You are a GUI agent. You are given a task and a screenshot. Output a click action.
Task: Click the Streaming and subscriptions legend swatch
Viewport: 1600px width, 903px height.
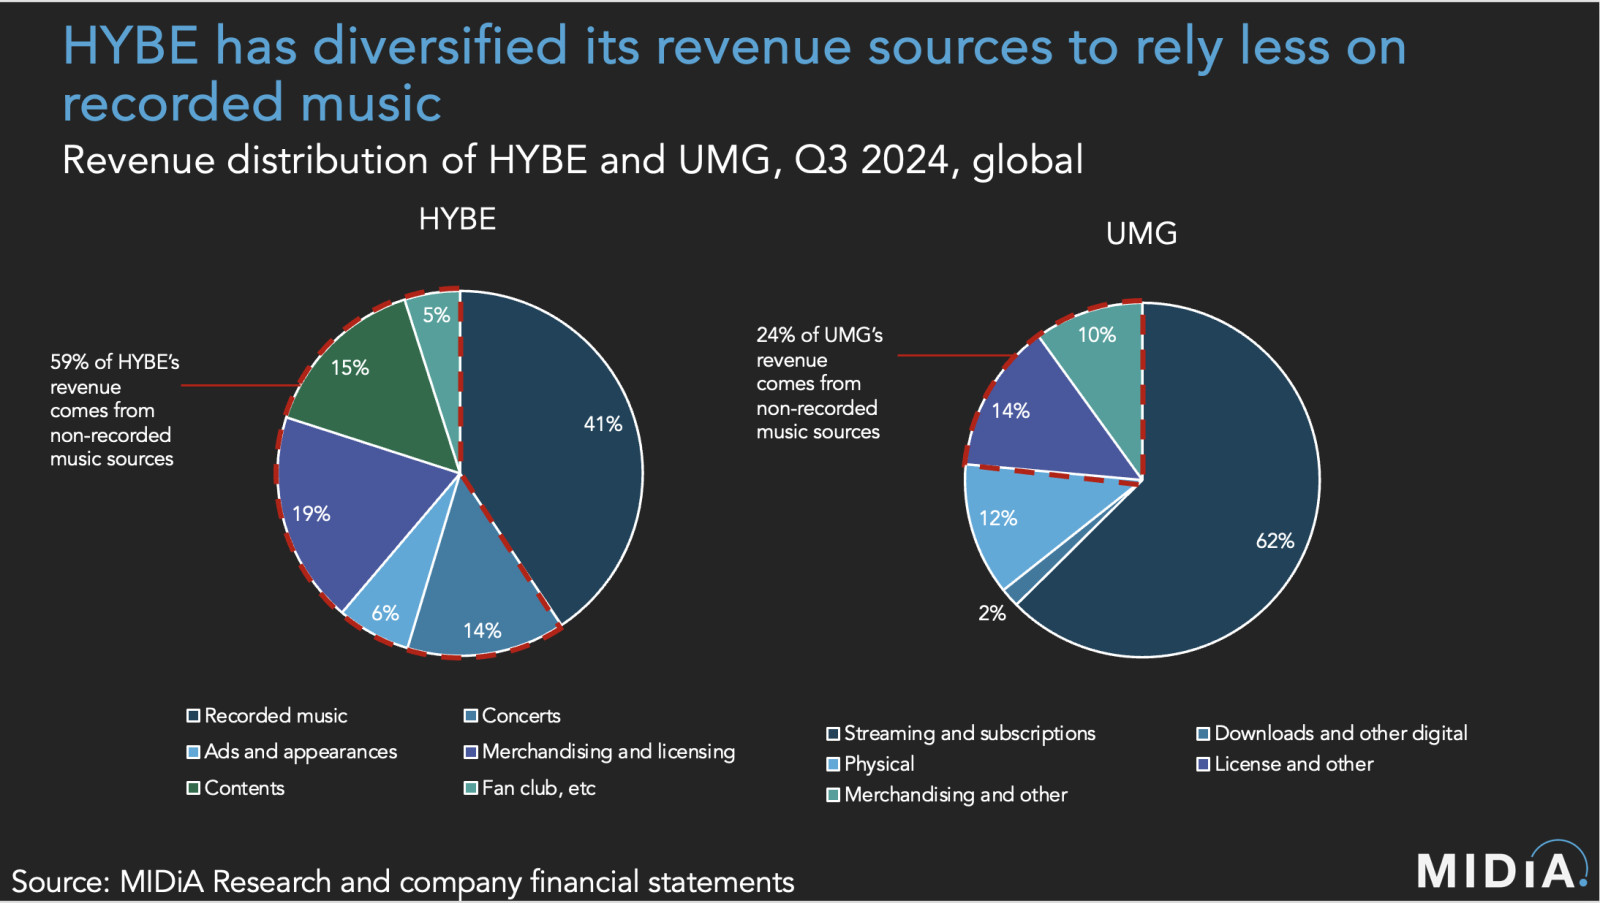click(x=833, y=734)
